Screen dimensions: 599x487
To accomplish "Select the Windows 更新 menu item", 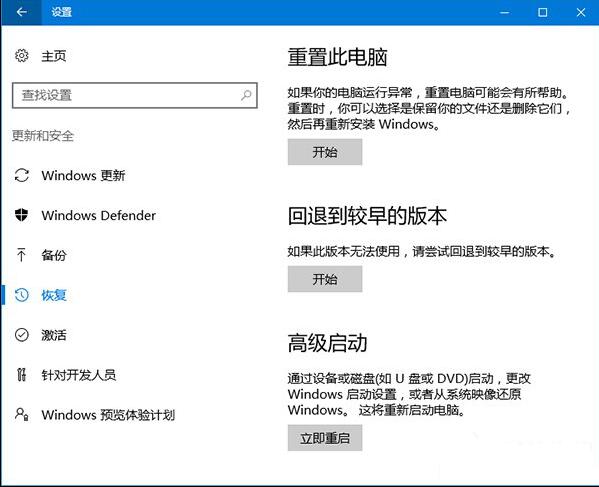I will pyautogui.click(x=83, y=176).
